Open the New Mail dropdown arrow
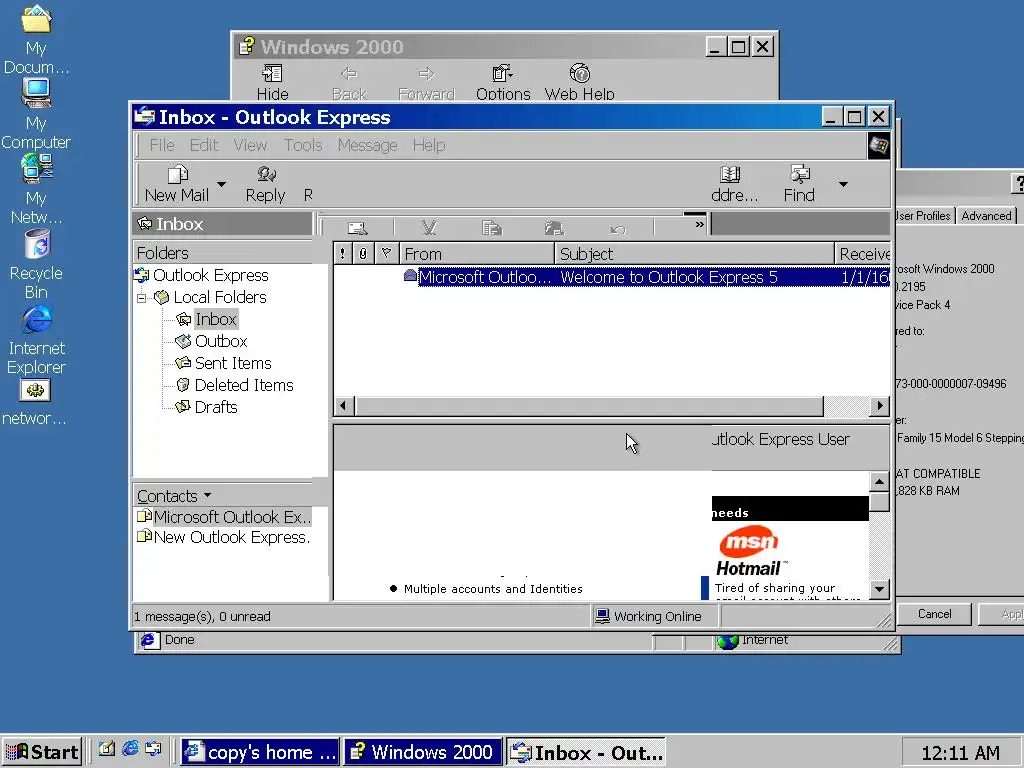 tap(221, 184)
